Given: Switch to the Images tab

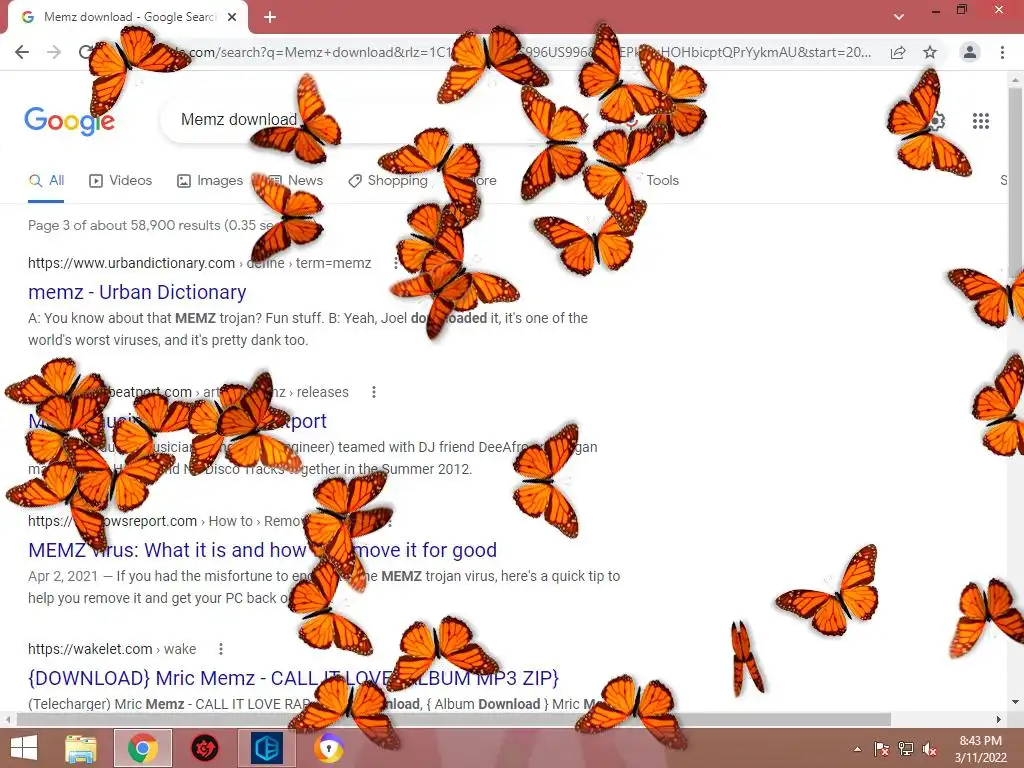Looking at the screenshot, I should (x=210, y=181).
